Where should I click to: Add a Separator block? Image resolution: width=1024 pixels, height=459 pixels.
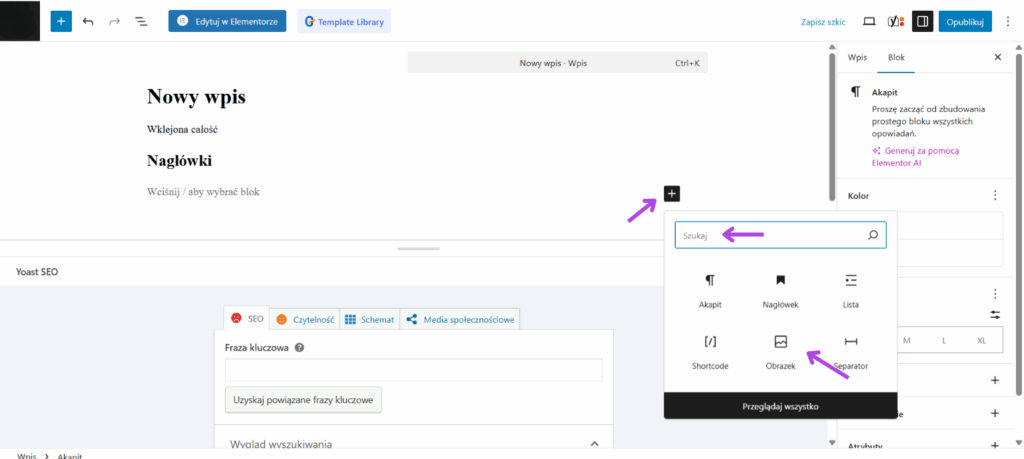(x=851, y=349)
